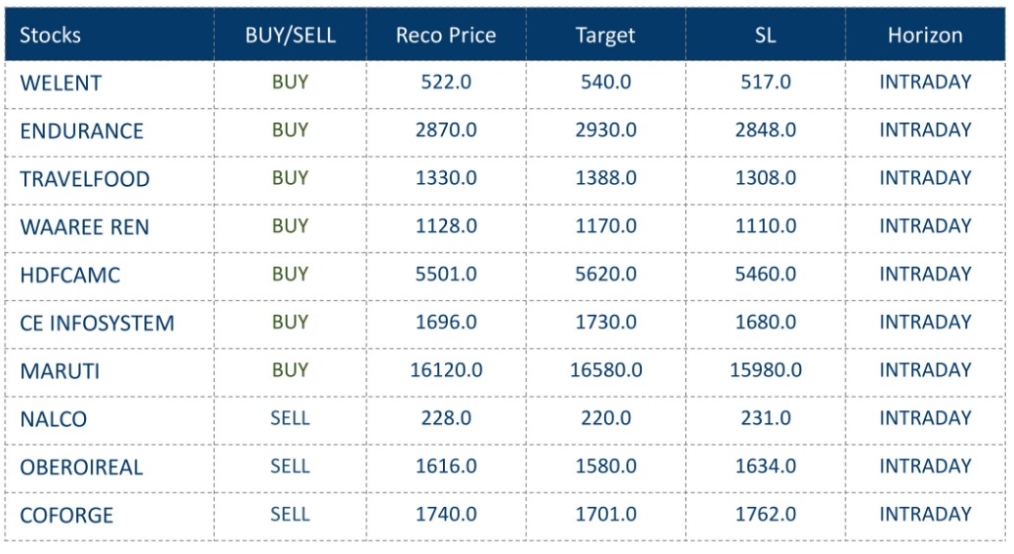Viewport: 1014px width, 554px height.
Task: Select the TRAVELFOOD stock row label
Action: tap(85, 179)
